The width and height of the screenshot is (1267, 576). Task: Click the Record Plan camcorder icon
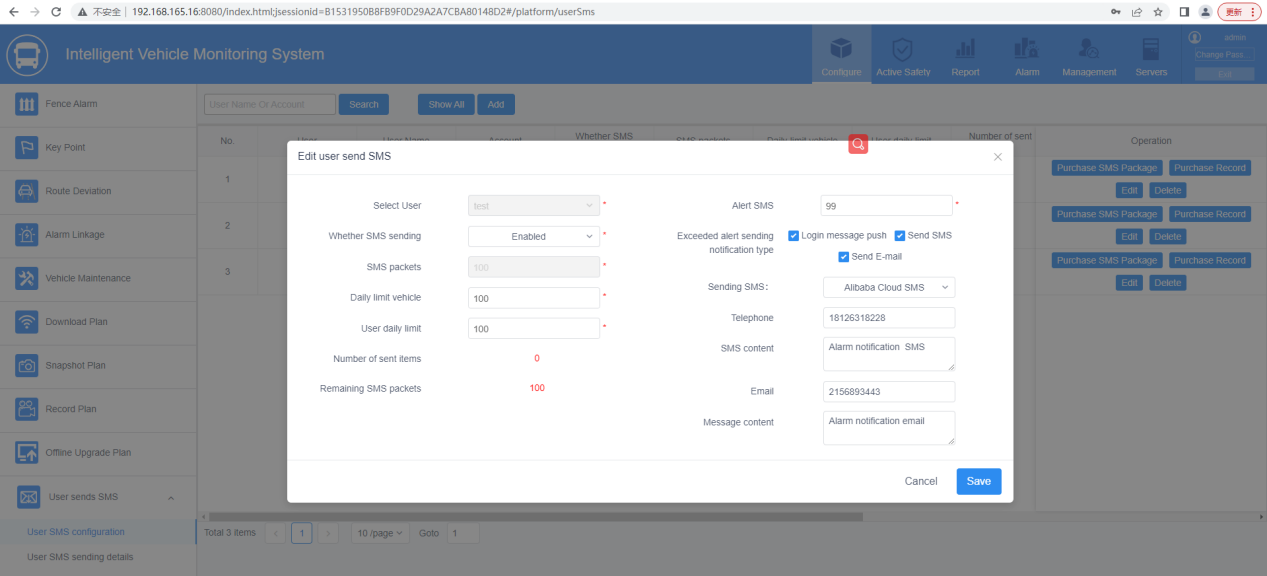pyautogui.click(x=27, y=409)
